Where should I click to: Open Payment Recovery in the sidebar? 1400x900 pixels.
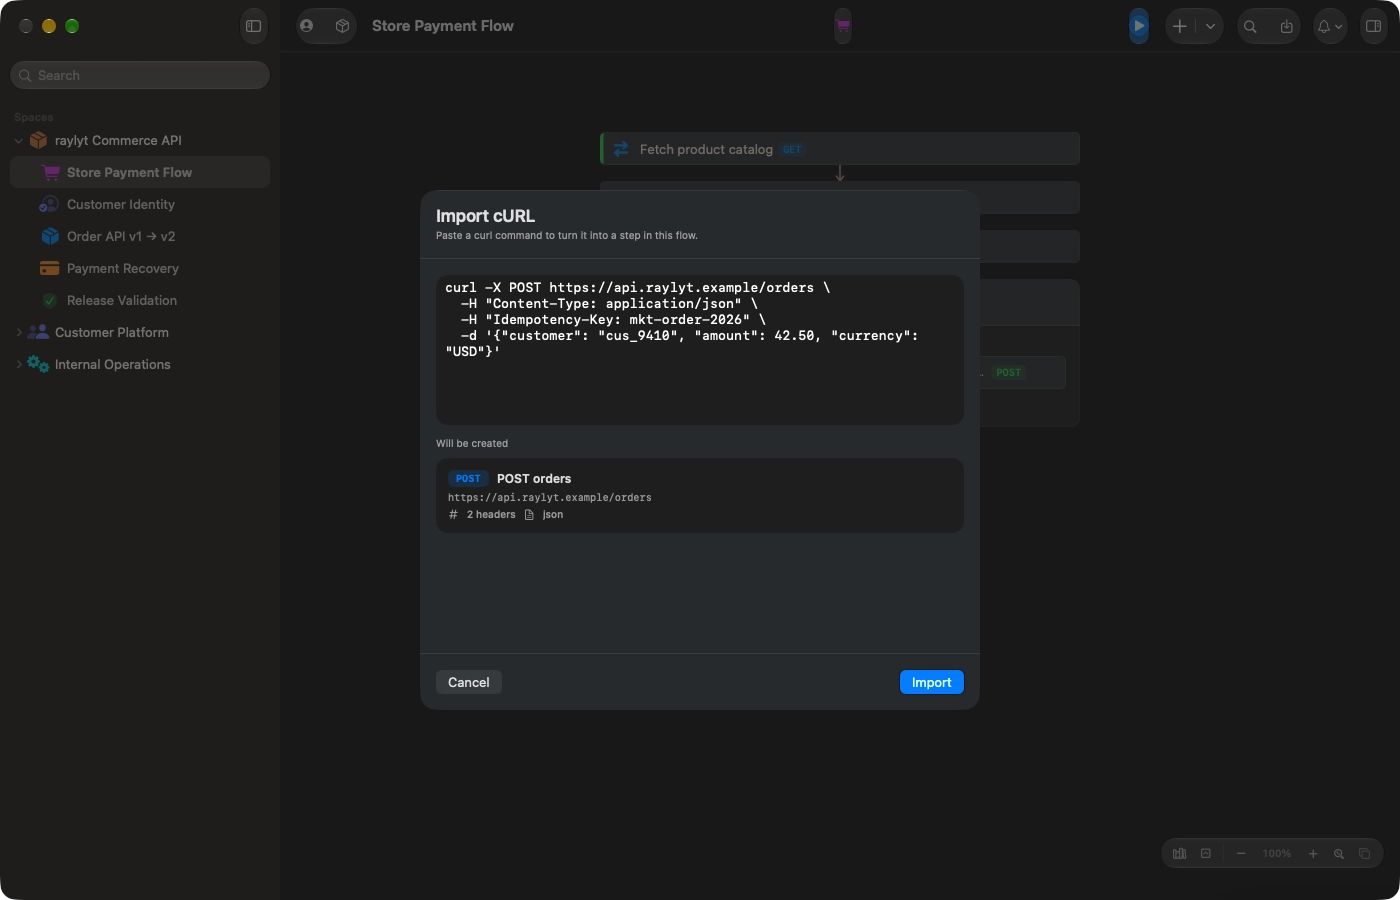click(x=140, y=268)
